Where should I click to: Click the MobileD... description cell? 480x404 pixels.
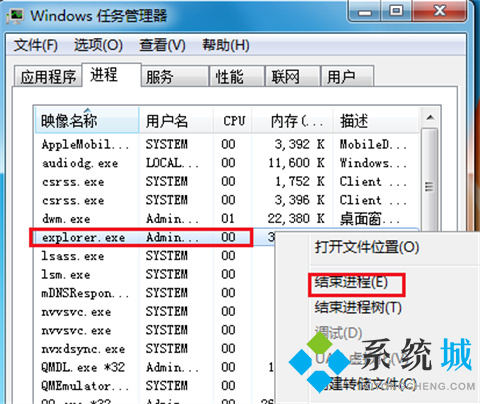[x=373, y=144]
